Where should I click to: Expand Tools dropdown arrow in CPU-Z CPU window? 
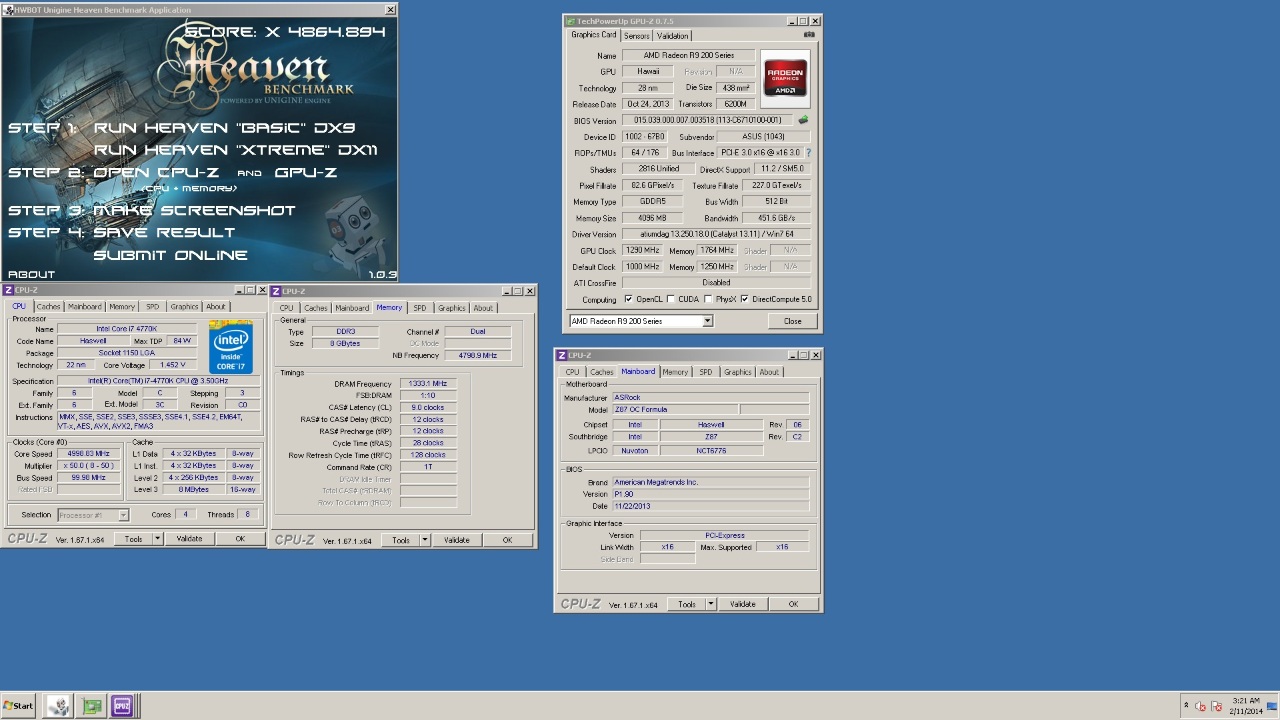[x=157, y=539]
